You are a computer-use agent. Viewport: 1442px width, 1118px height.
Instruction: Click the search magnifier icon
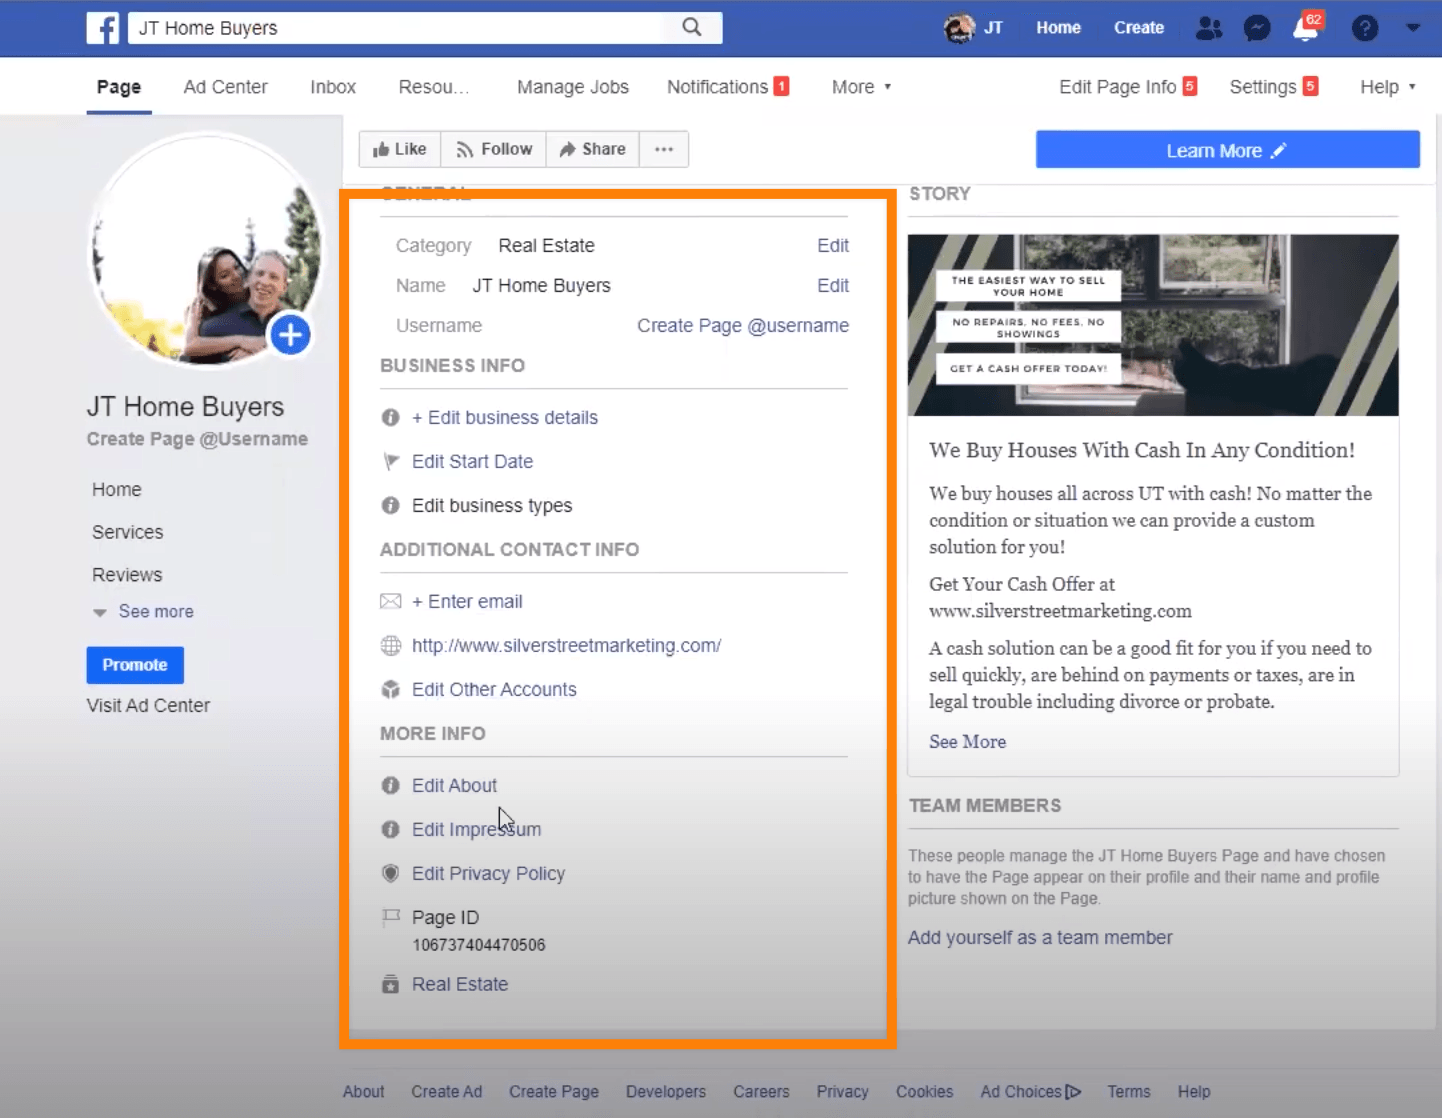pyautogui.click(x=692, y=27)
